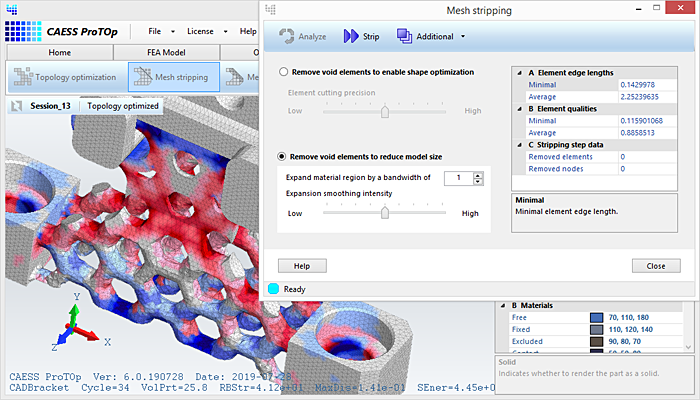Click the Additional stacked-windows icon
Image resolution: width=700 pixels, height=400 pixels.
(x=405, y=37)
